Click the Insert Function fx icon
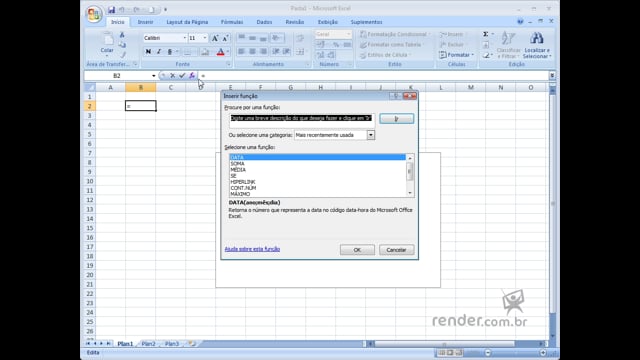The image size is (640, 360). [x=192, y=76]
